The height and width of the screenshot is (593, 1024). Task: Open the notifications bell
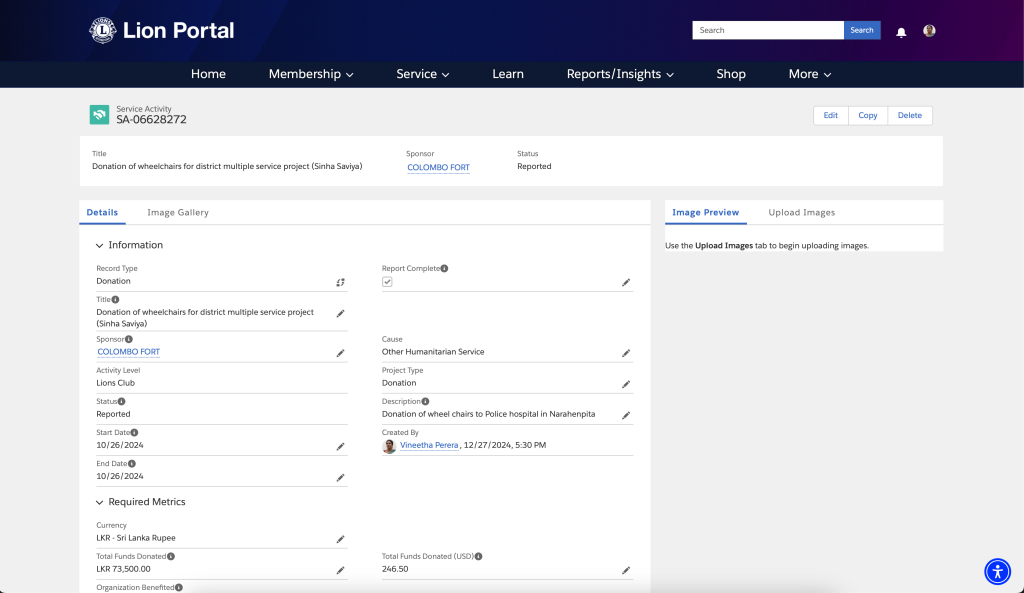click(901, 32)
